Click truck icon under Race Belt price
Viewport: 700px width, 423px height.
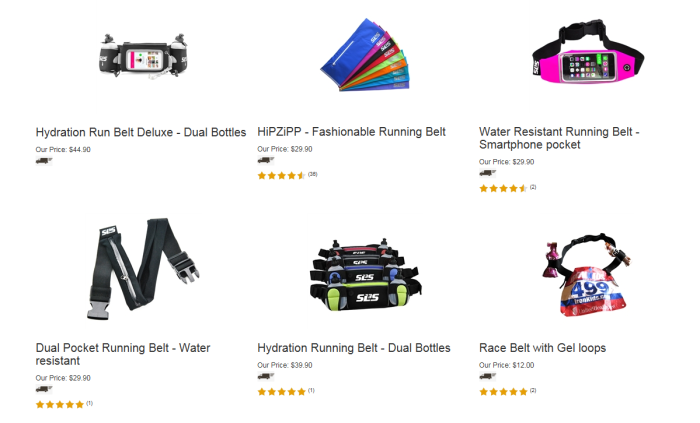coord(488,377)
